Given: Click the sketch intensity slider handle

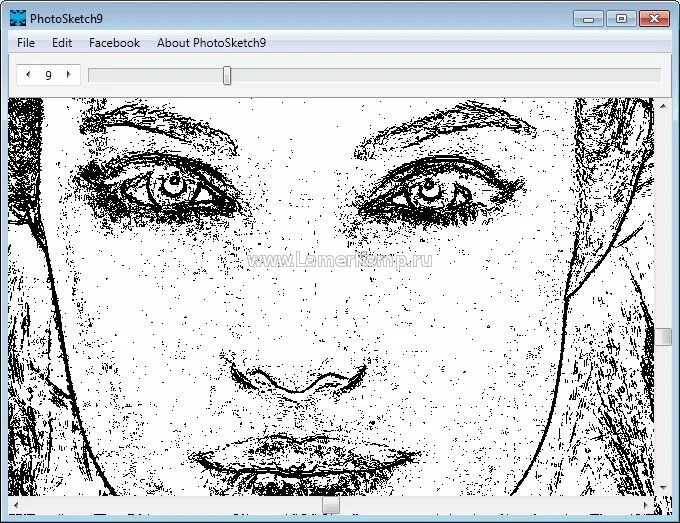Looking at the screenshot, I should click(227, 75).
